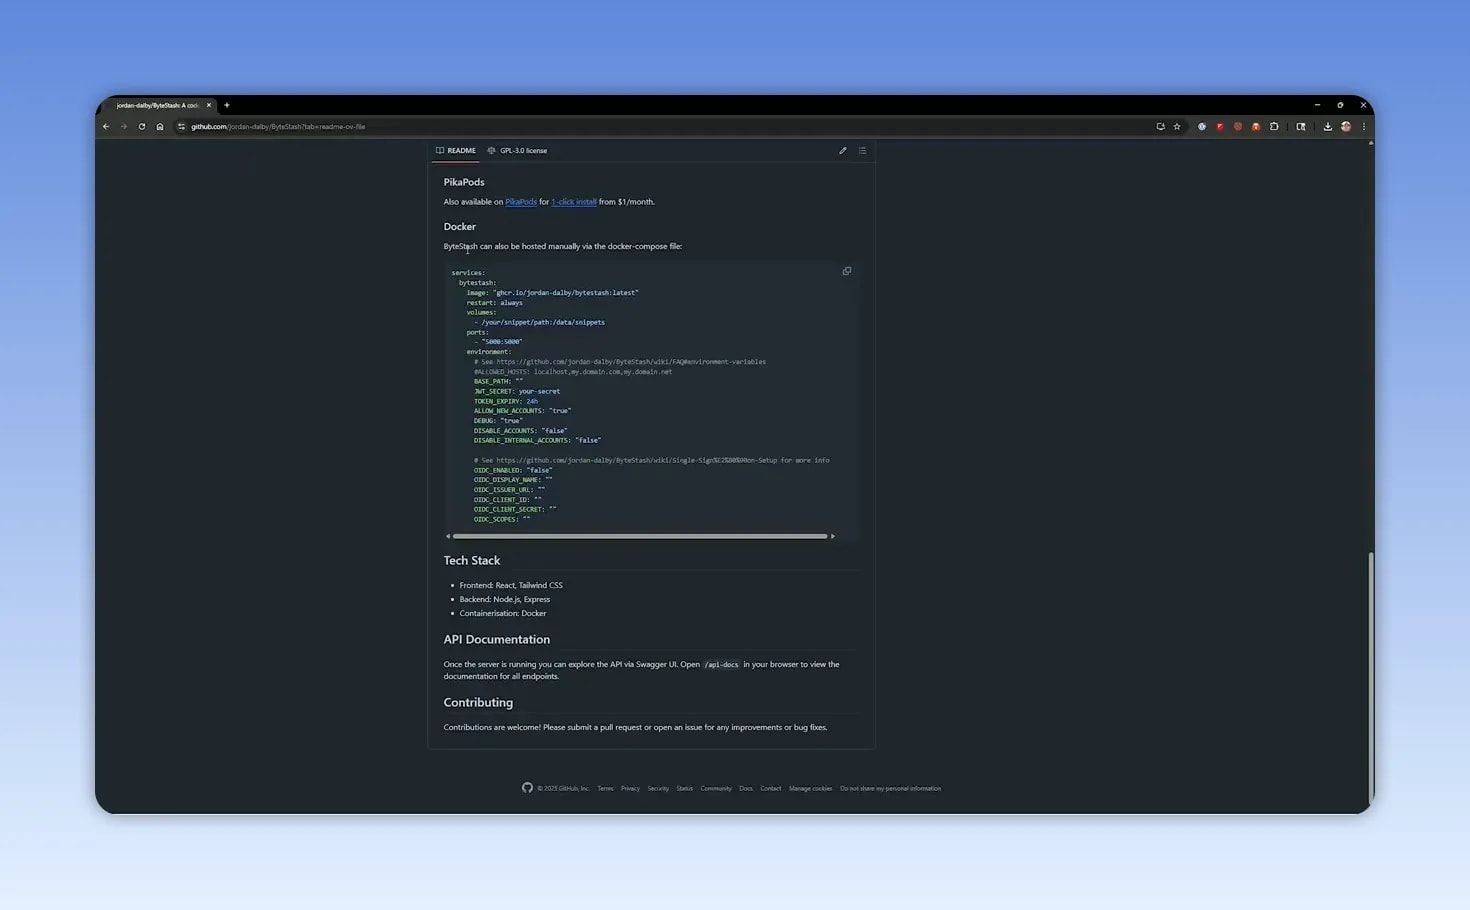Open Do not share my personal information
1470x910 pixels.
coord(890,789)
